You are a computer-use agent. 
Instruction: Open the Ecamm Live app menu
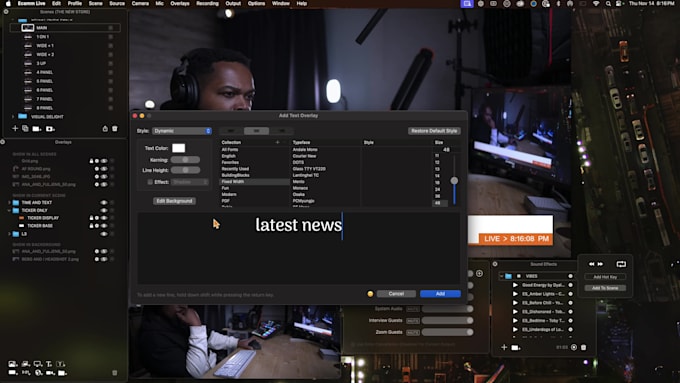point(31,3)
